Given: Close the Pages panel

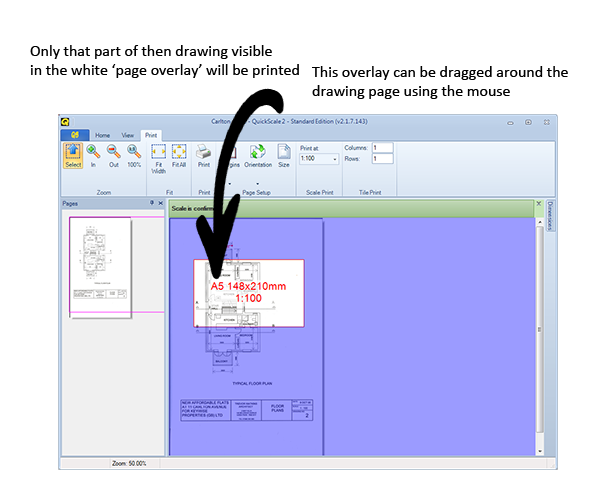Looking at the screenshot, I should [x=160, y=202].
